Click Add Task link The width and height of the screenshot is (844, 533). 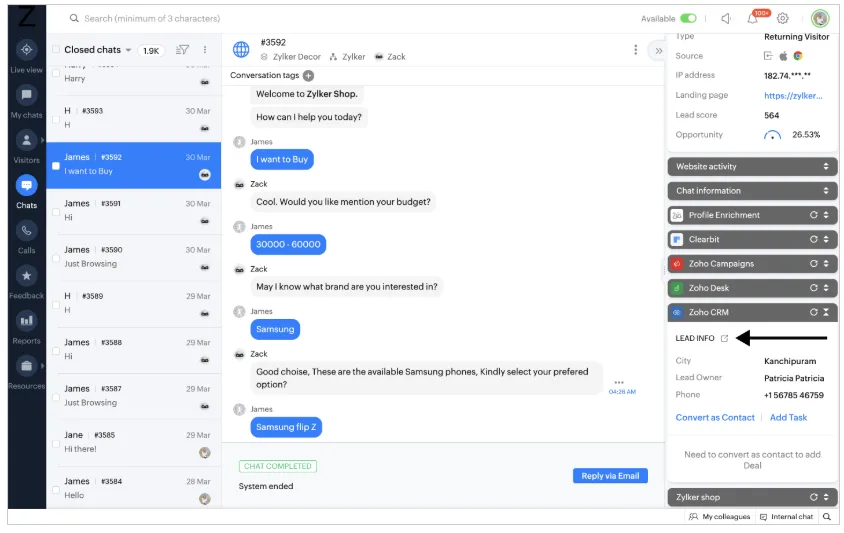click(x=788, y=418)
